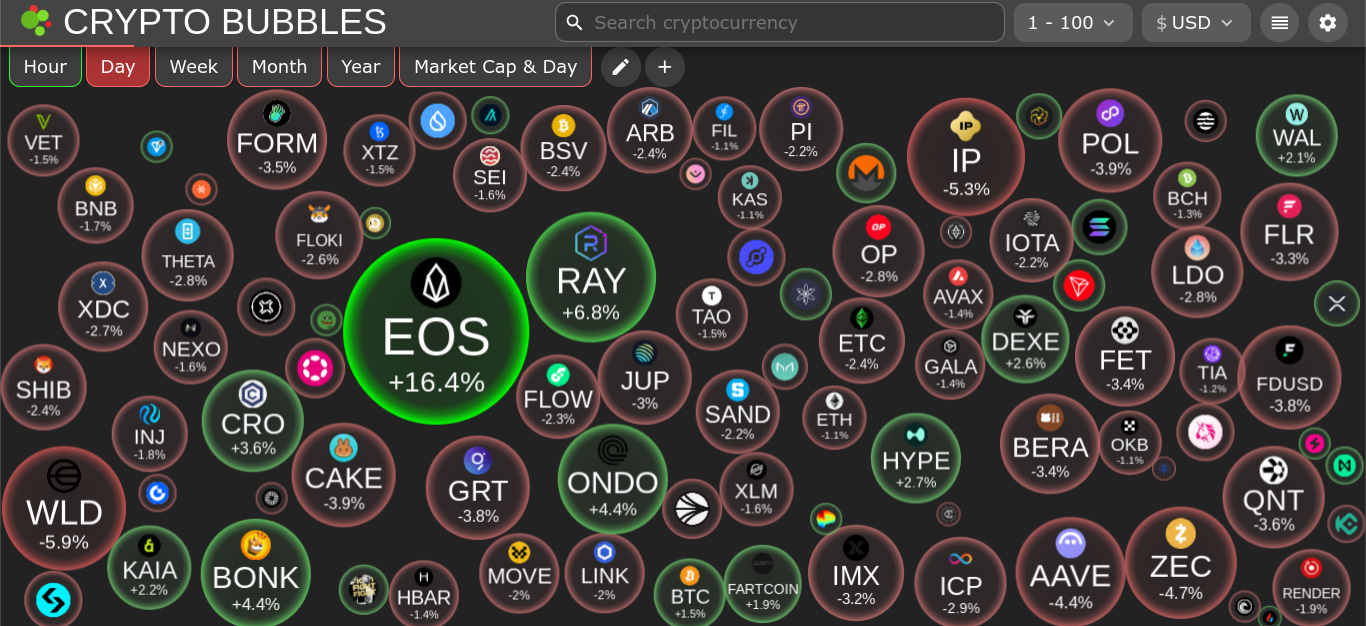Select the FARTCOIN bubble
1366x626 pixels.
coord(763,584)
